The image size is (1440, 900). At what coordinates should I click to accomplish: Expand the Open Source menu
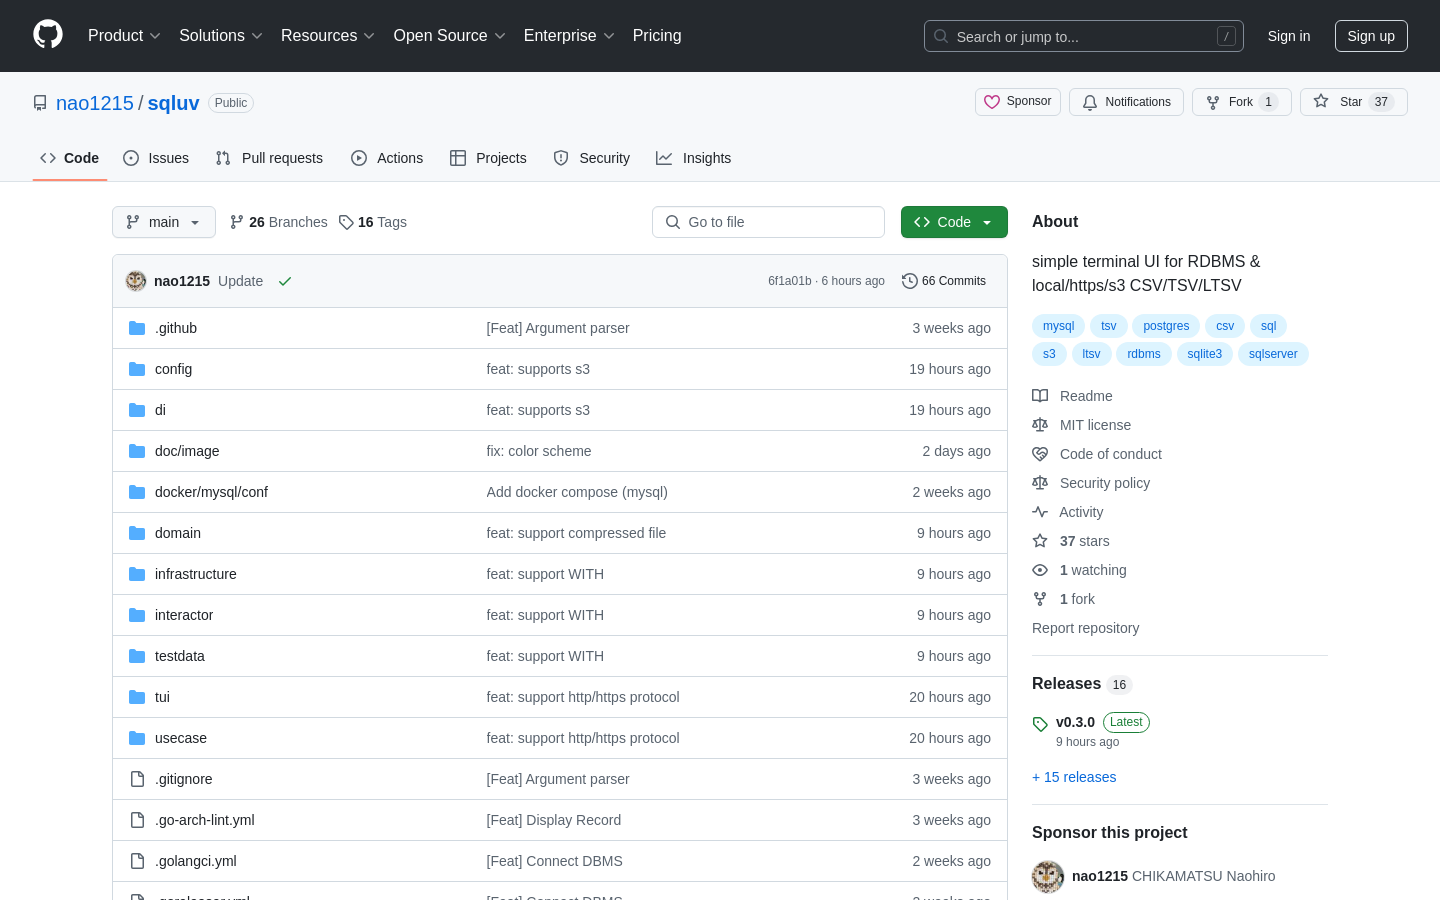point(450,35)
